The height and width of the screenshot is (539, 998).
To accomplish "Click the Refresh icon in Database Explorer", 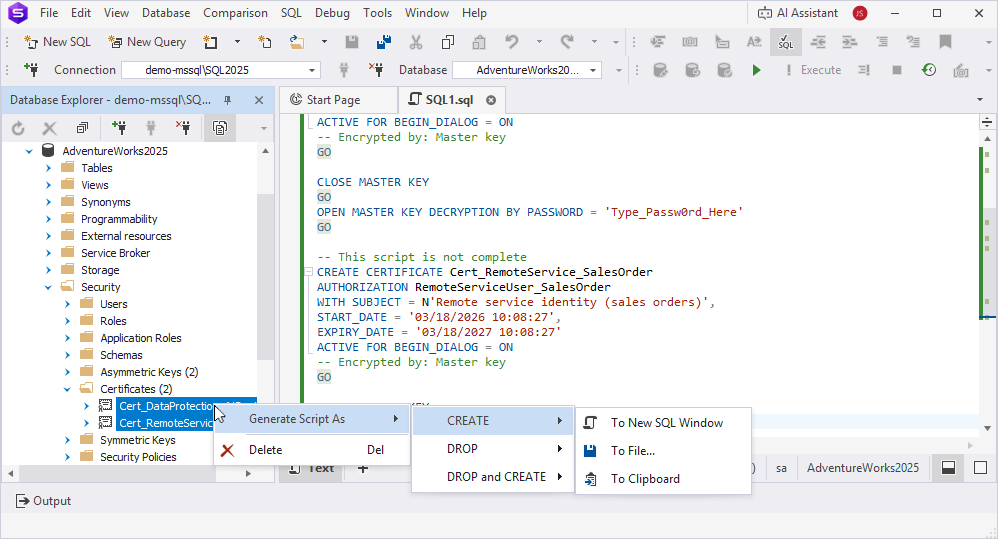I will pos(18,129).
